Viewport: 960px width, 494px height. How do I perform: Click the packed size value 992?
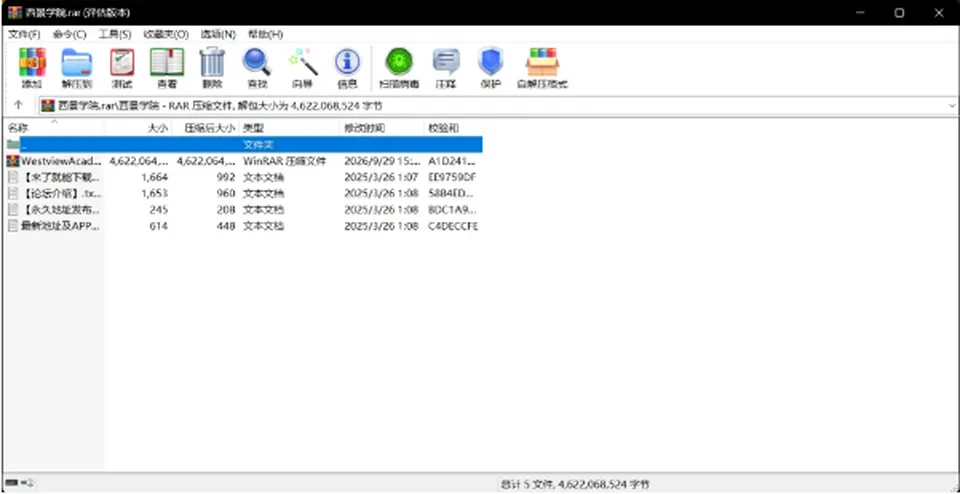click(225, 178)
